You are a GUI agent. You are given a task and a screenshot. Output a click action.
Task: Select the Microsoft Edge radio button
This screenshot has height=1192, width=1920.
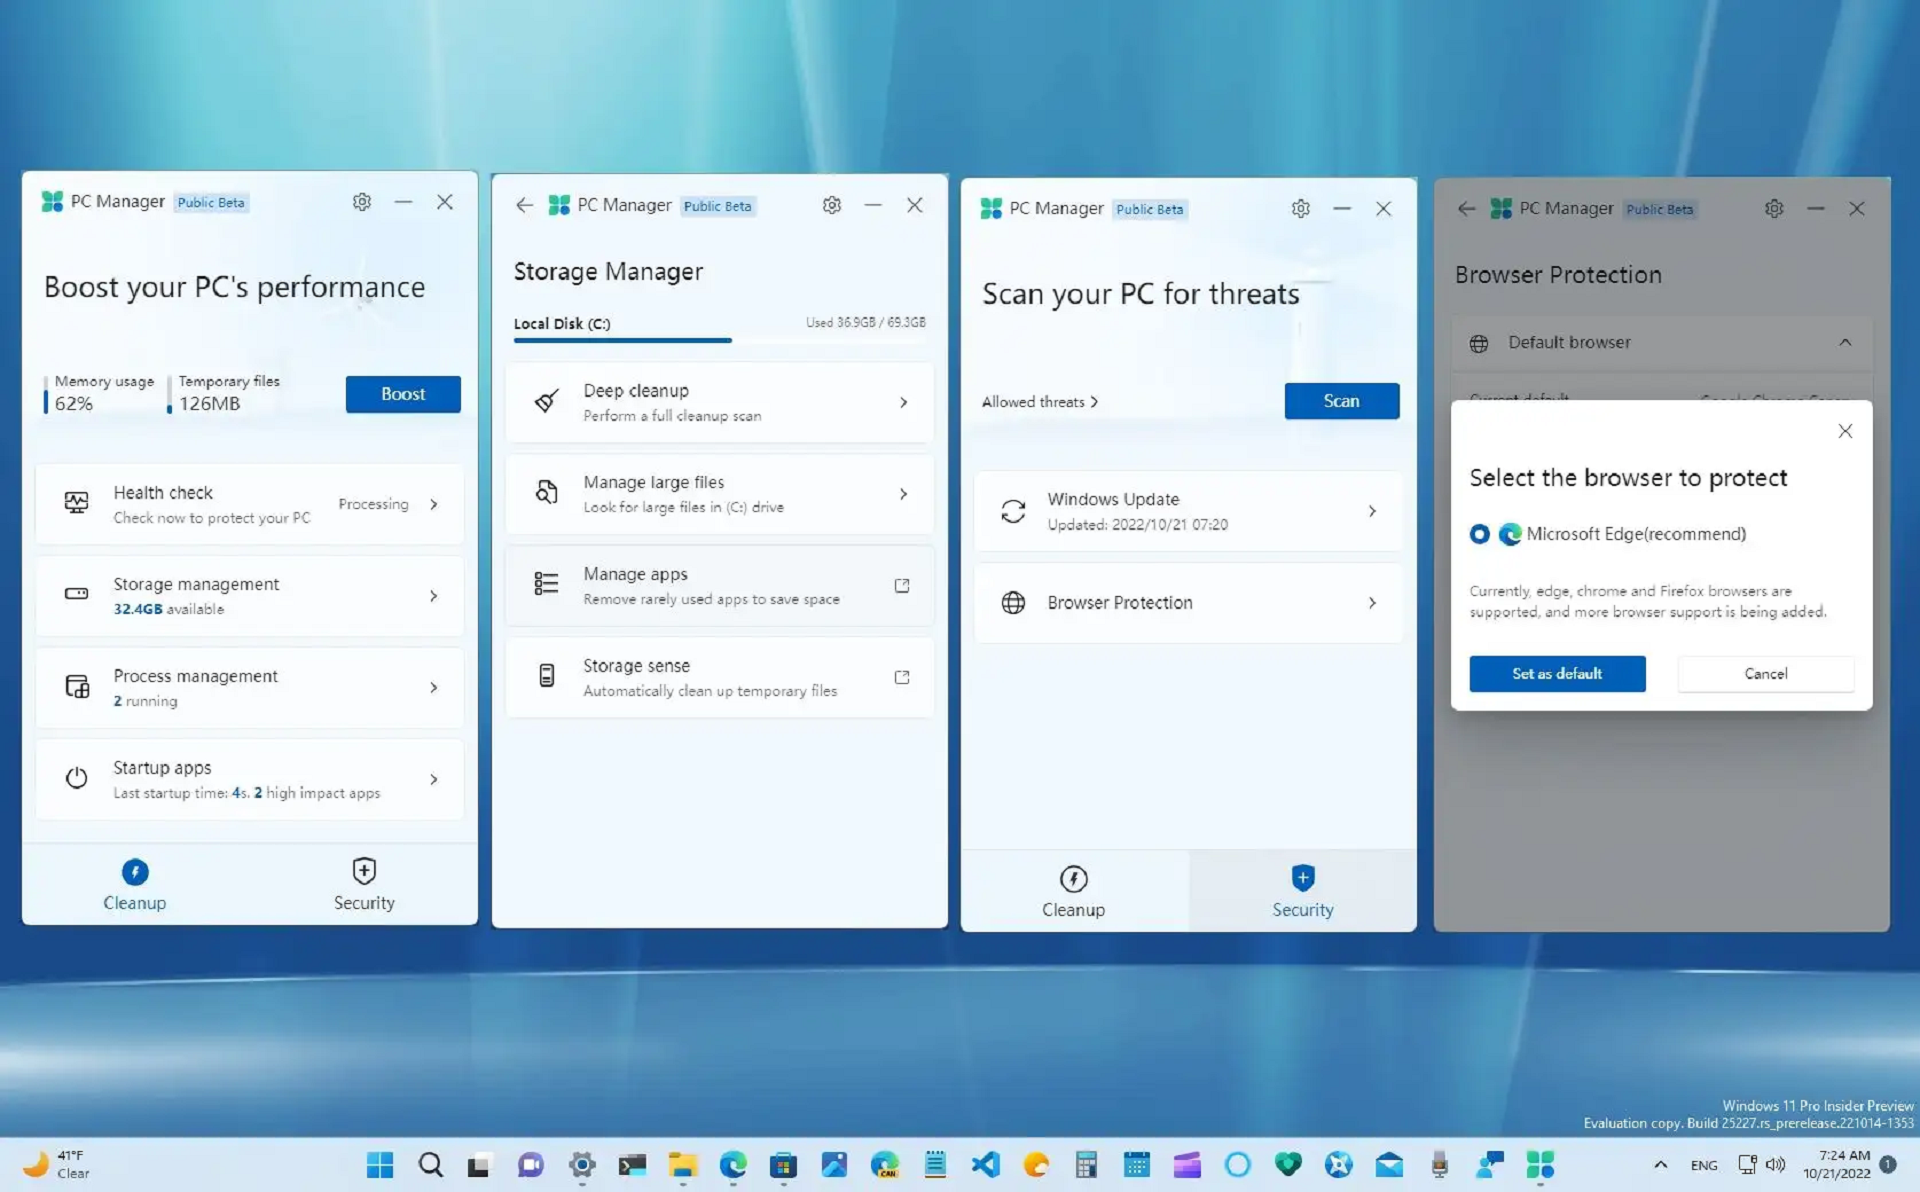pos(1480,534)
